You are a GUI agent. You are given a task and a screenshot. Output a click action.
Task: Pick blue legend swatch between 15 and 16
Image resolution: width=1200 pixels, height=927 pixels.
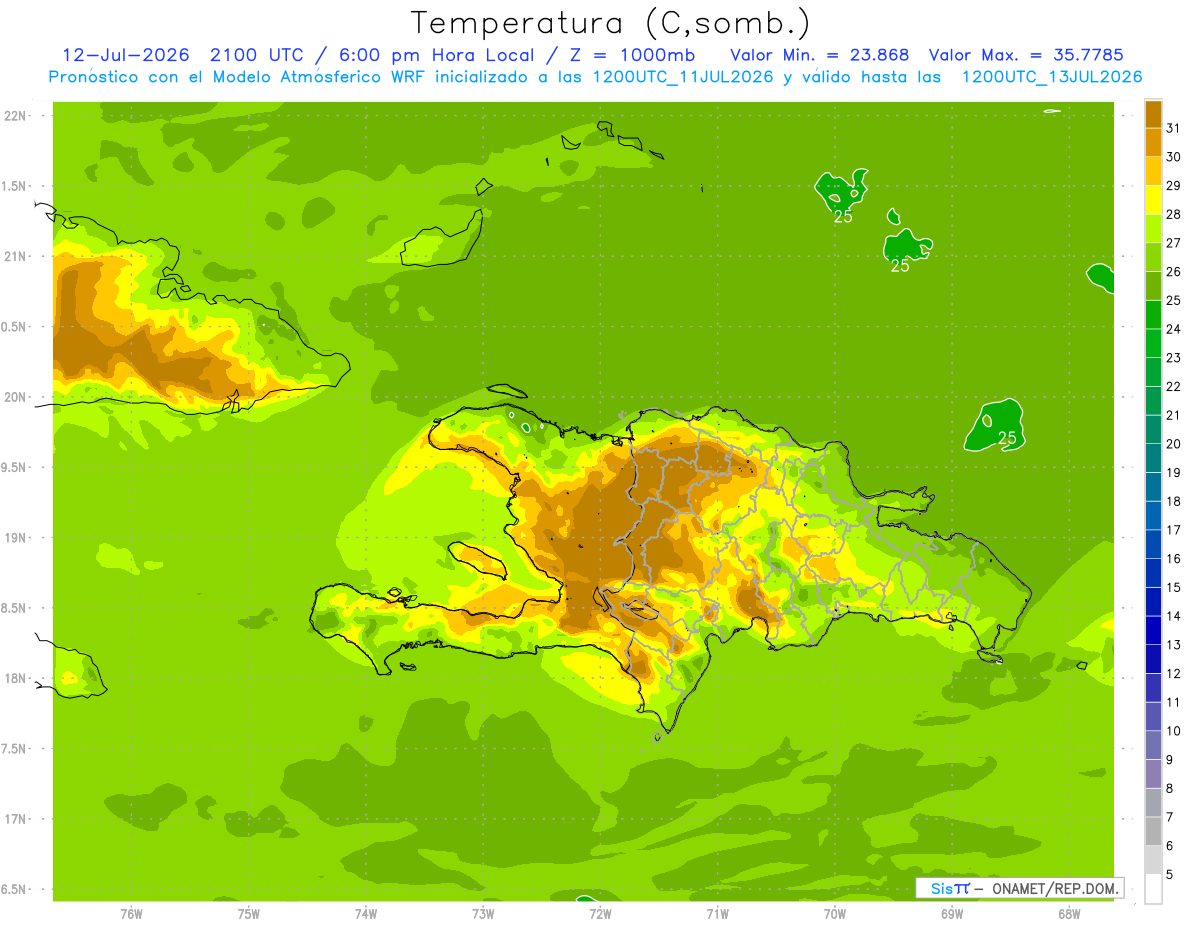(x=1153, y=573)
